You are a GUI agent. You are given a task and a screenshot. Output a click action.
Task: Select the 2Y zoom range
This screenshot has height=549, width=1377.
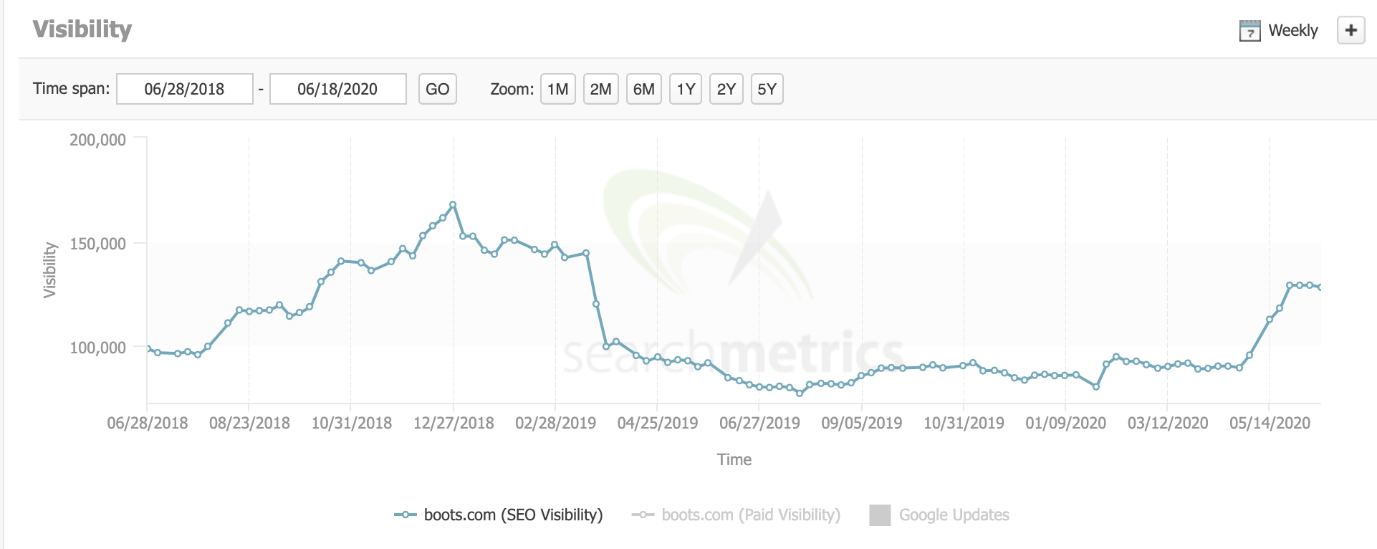coord(726,89)
